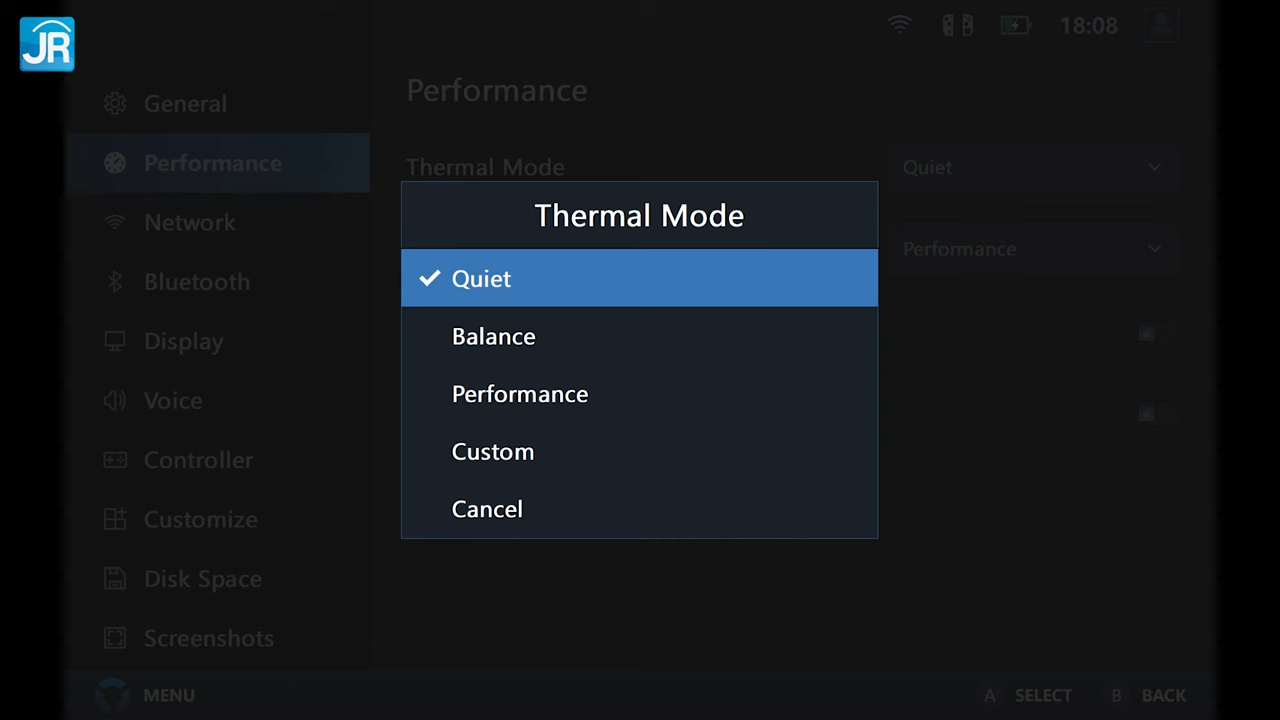Pick Custom from the Thermal Mode list
The width and height of the screenshot is (1280, 720).
point(639,452)
